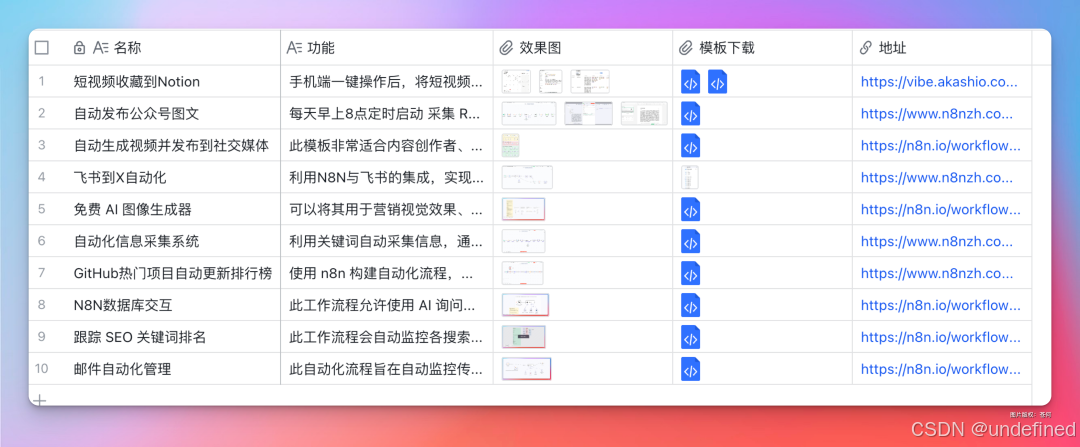The width and height of the screenshot is (1080, 447).
Task: Open n8n.io workflow link for 免费 AI 图像生成器
Action: [941, 209]
